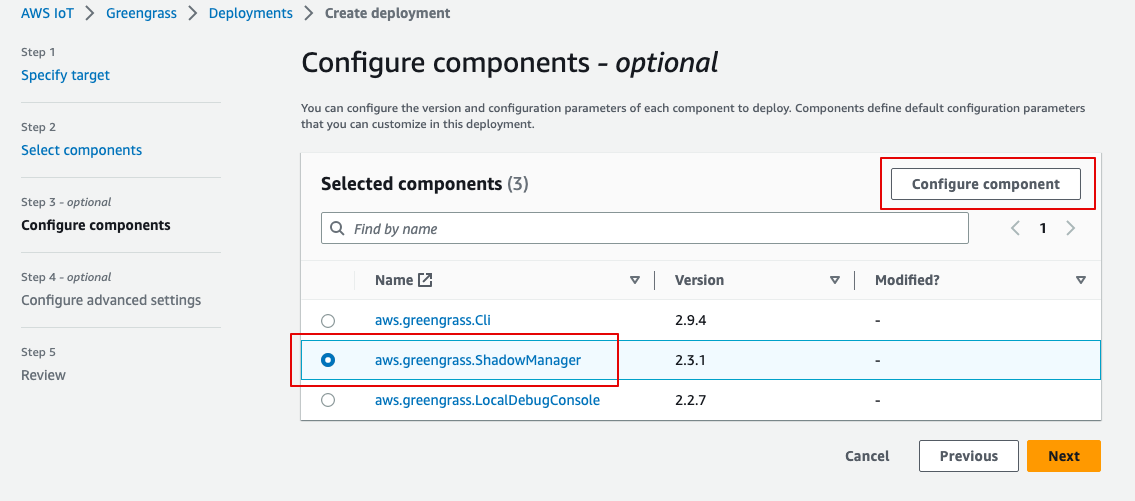Click the Cancel button

867,456
